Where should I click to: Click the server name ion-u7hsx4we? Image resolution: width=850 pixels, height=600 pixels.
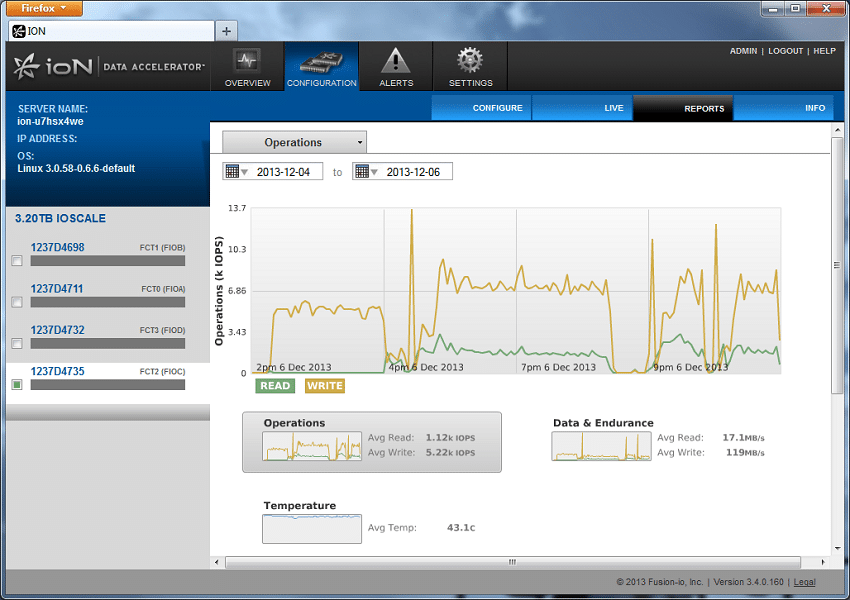click(50, 121)
